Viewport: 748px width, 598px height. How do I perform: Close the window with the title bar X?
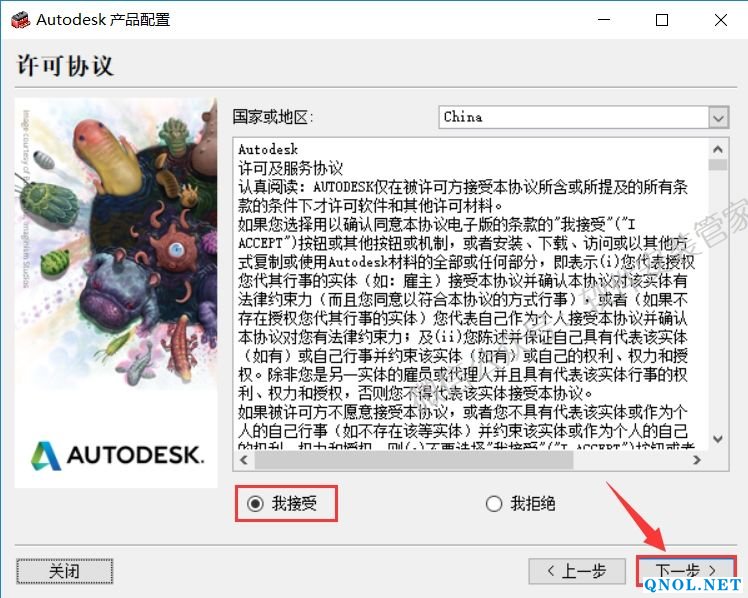[716, 20]
